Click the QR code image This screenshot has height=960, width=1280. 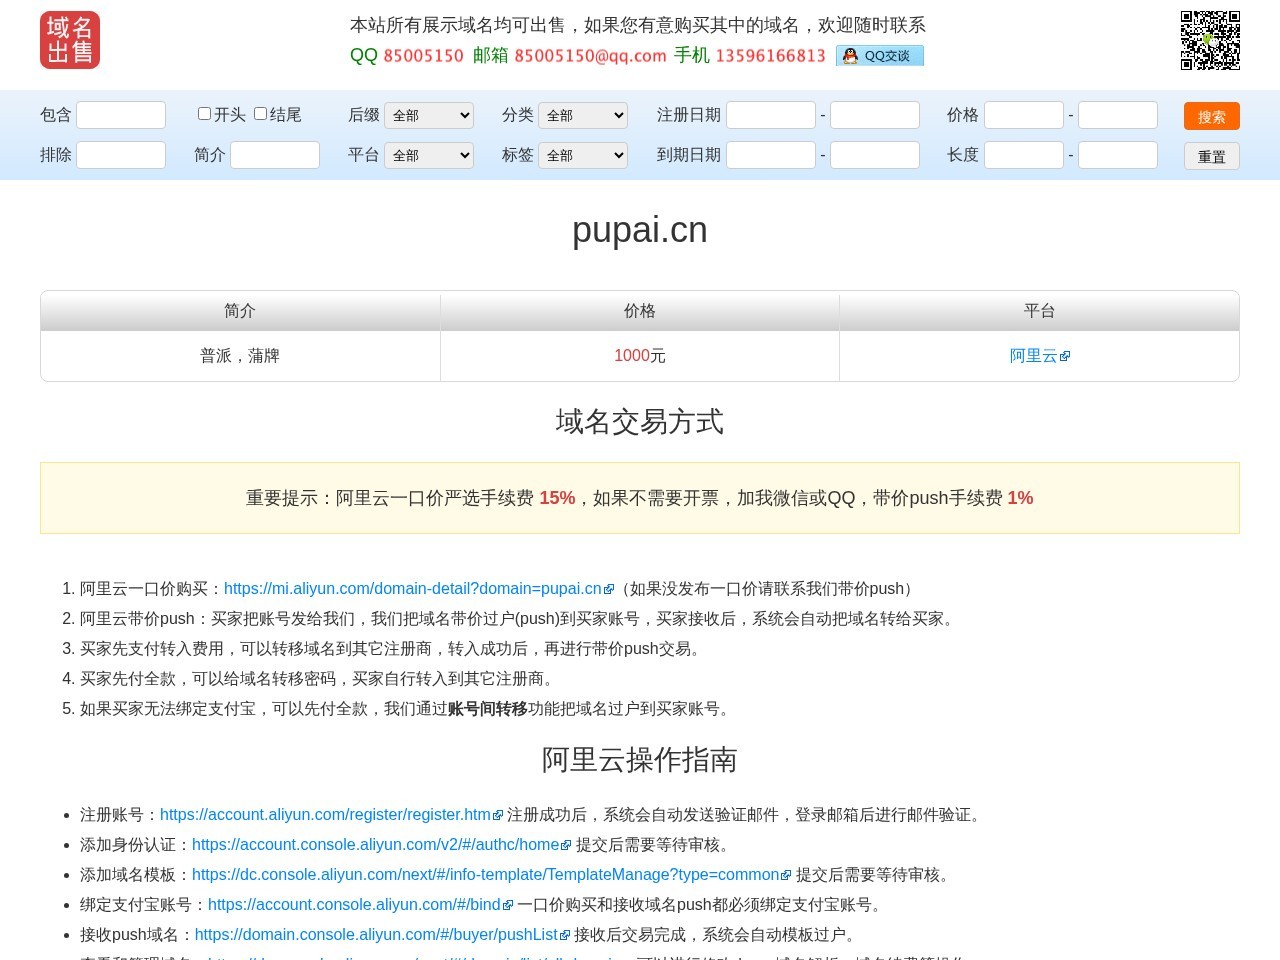click(1210, 40)
